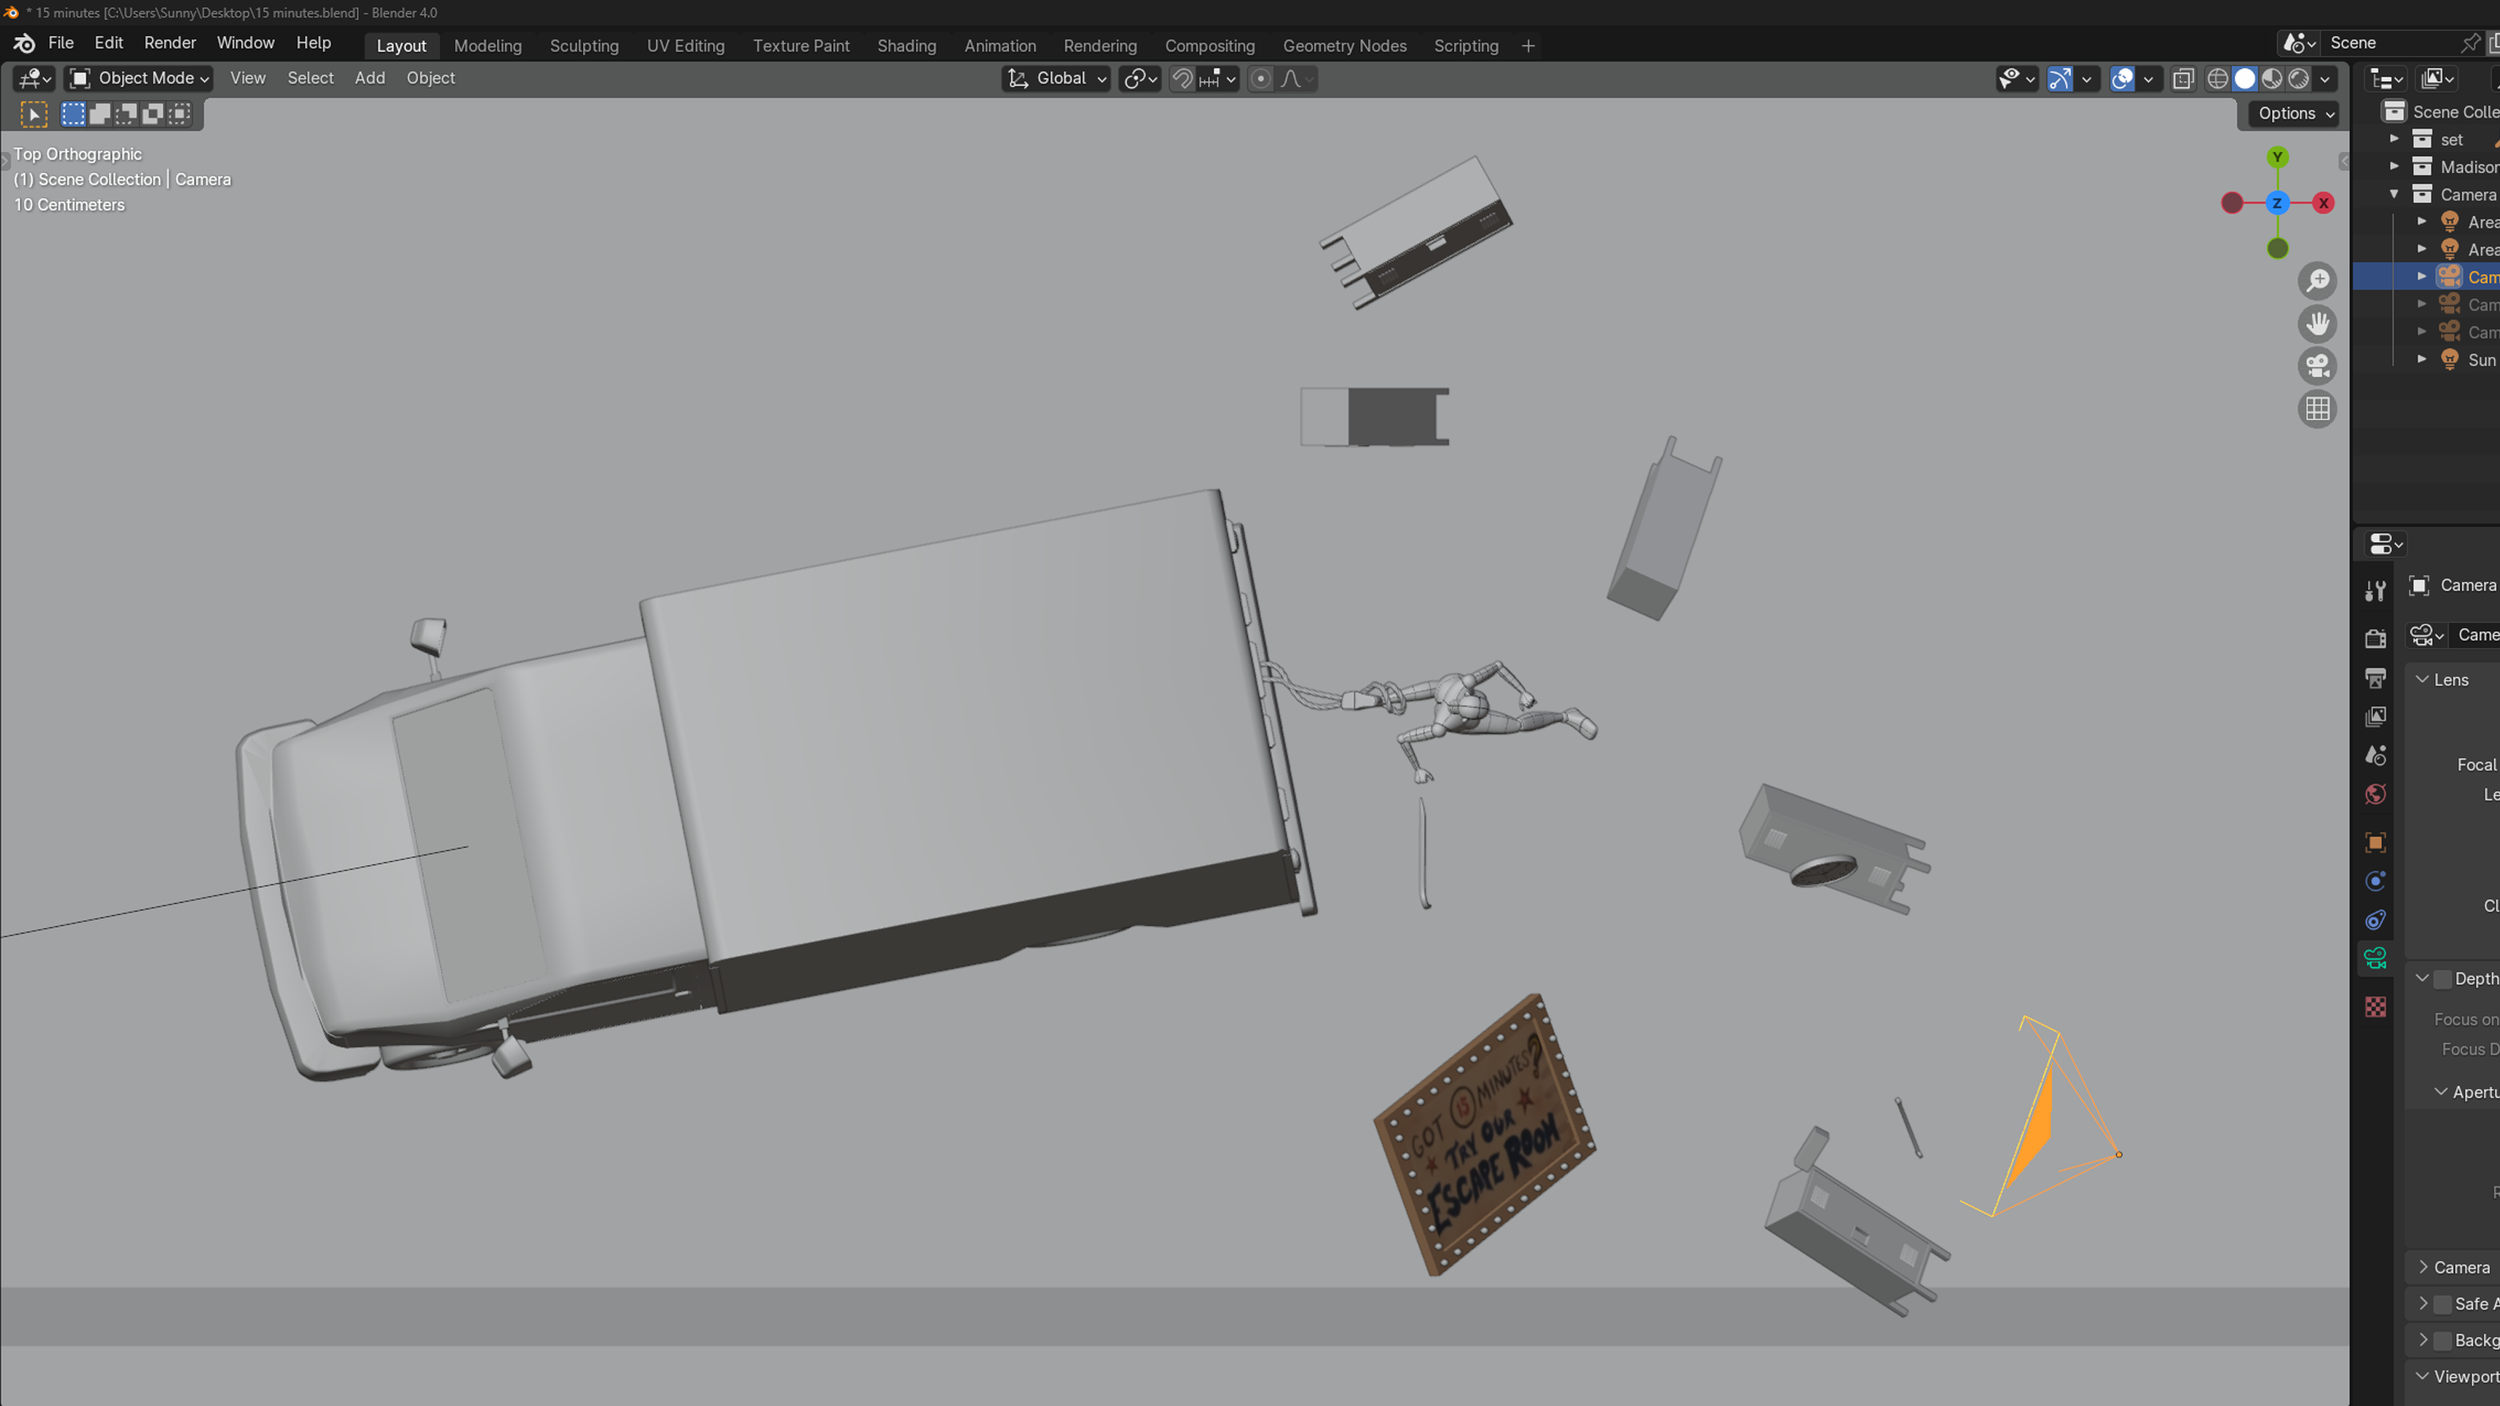
Task: Enable Depth of Field checkbox
Action: 2443,979
